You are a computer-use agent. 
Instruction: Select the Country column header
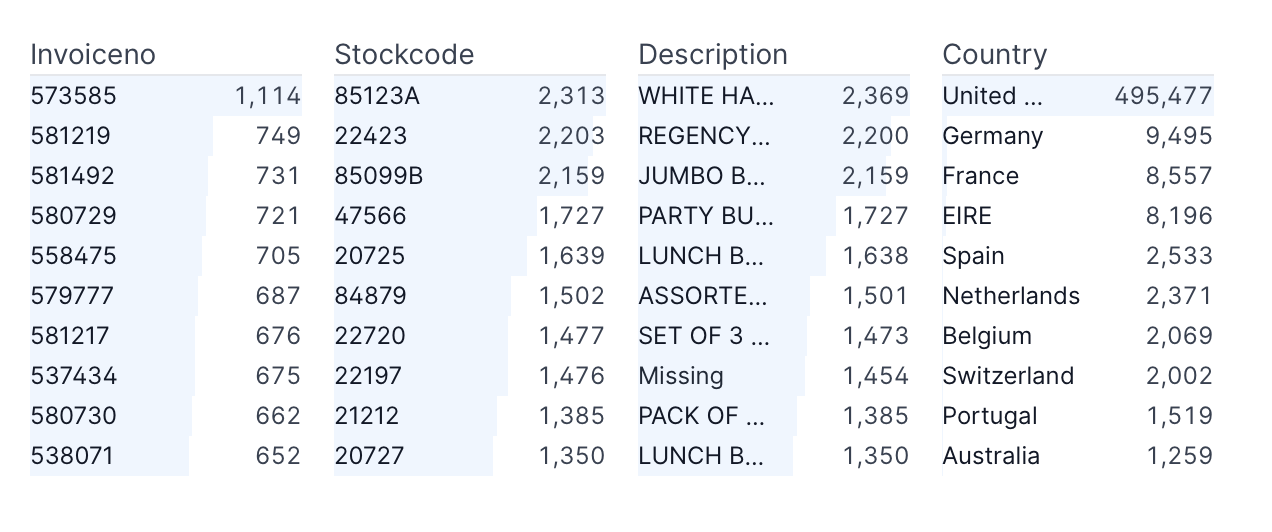tap(994, 54)
